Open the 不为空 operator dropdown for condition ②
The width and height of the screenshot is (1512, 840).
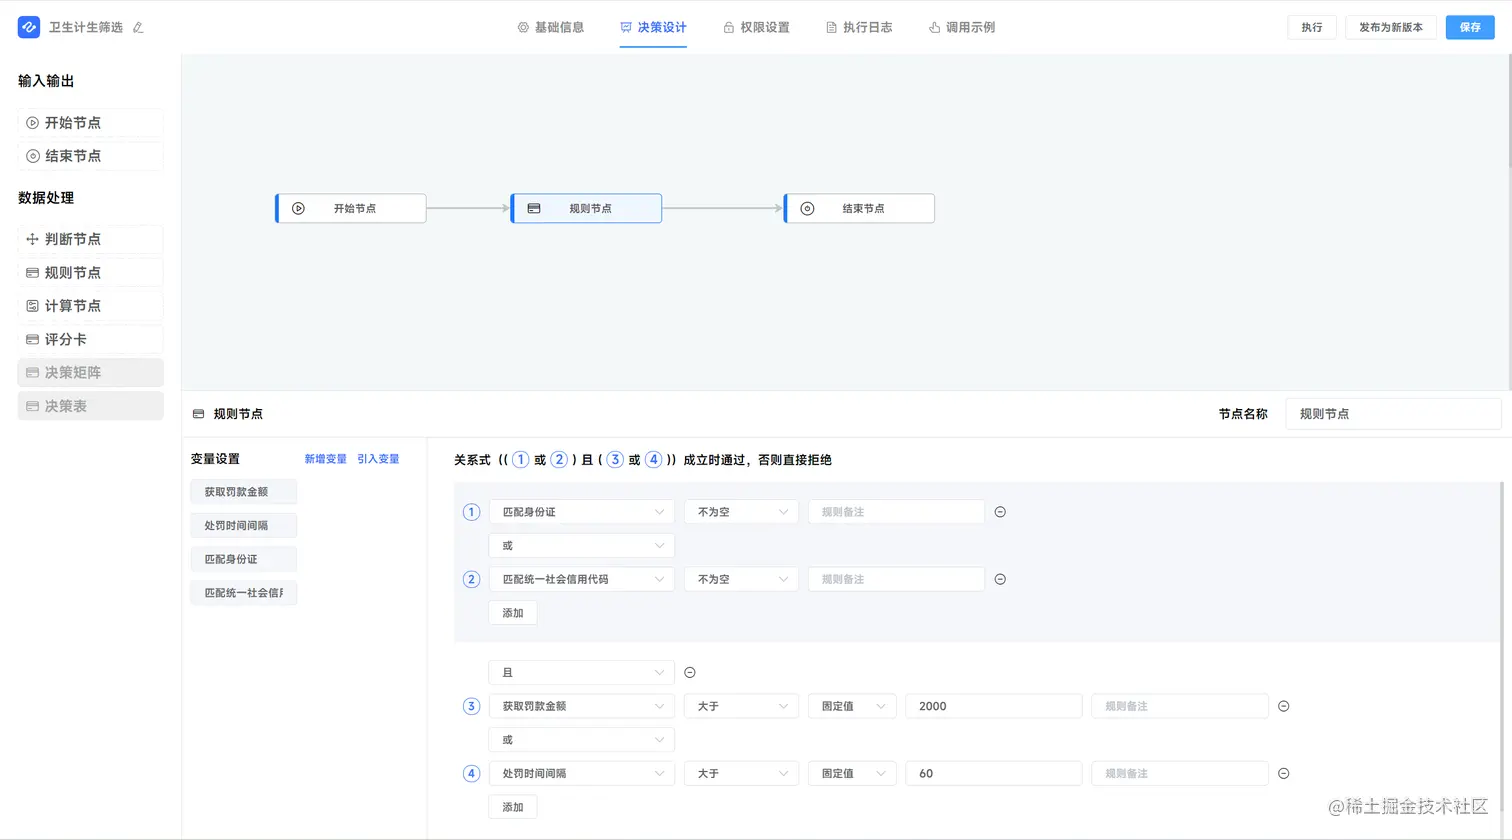(x=740, y=578)
